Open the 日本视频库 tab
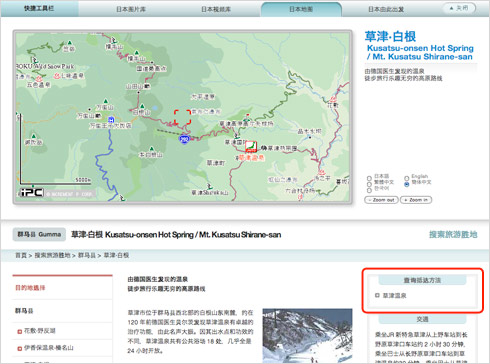 216,9
